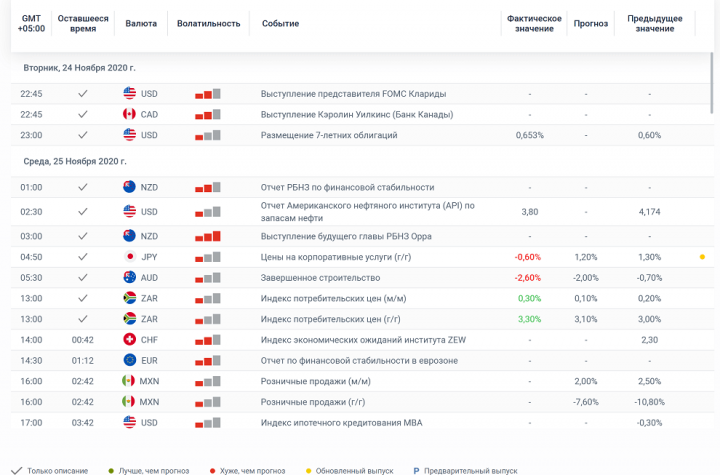Click the Canadian flag in the CAD row
This screenshot has height=475, width=720.
coord(129,114)
